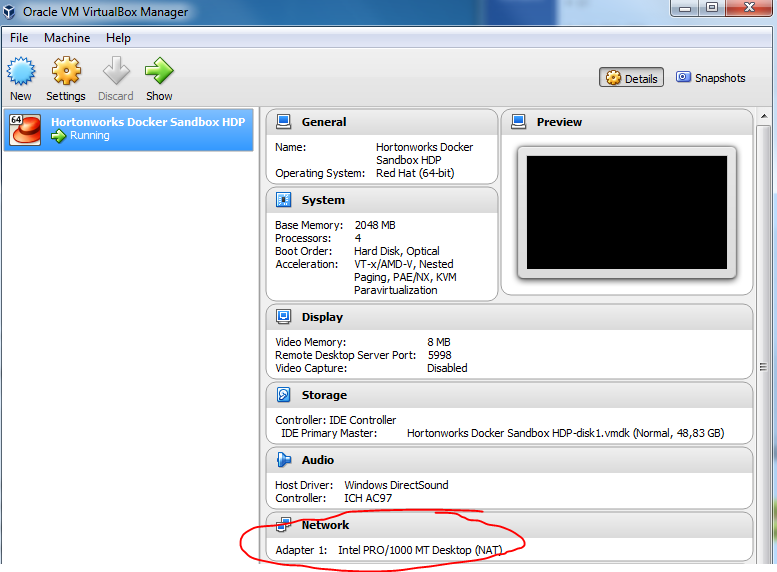Viewport: 777px width, 572px height.
Task: Click the Red Hat VM icon in list
Action: coord(26,130)
